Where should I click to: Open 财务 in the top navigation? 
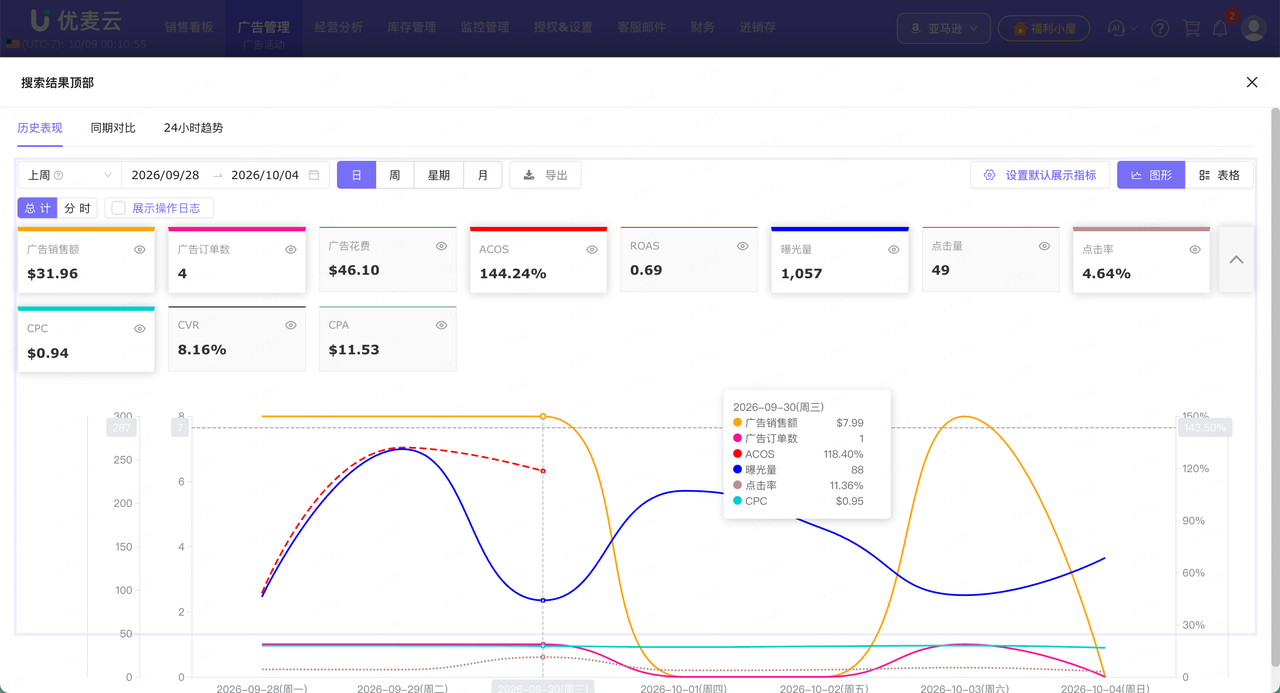pyautogui.click(x=703, y=28)
